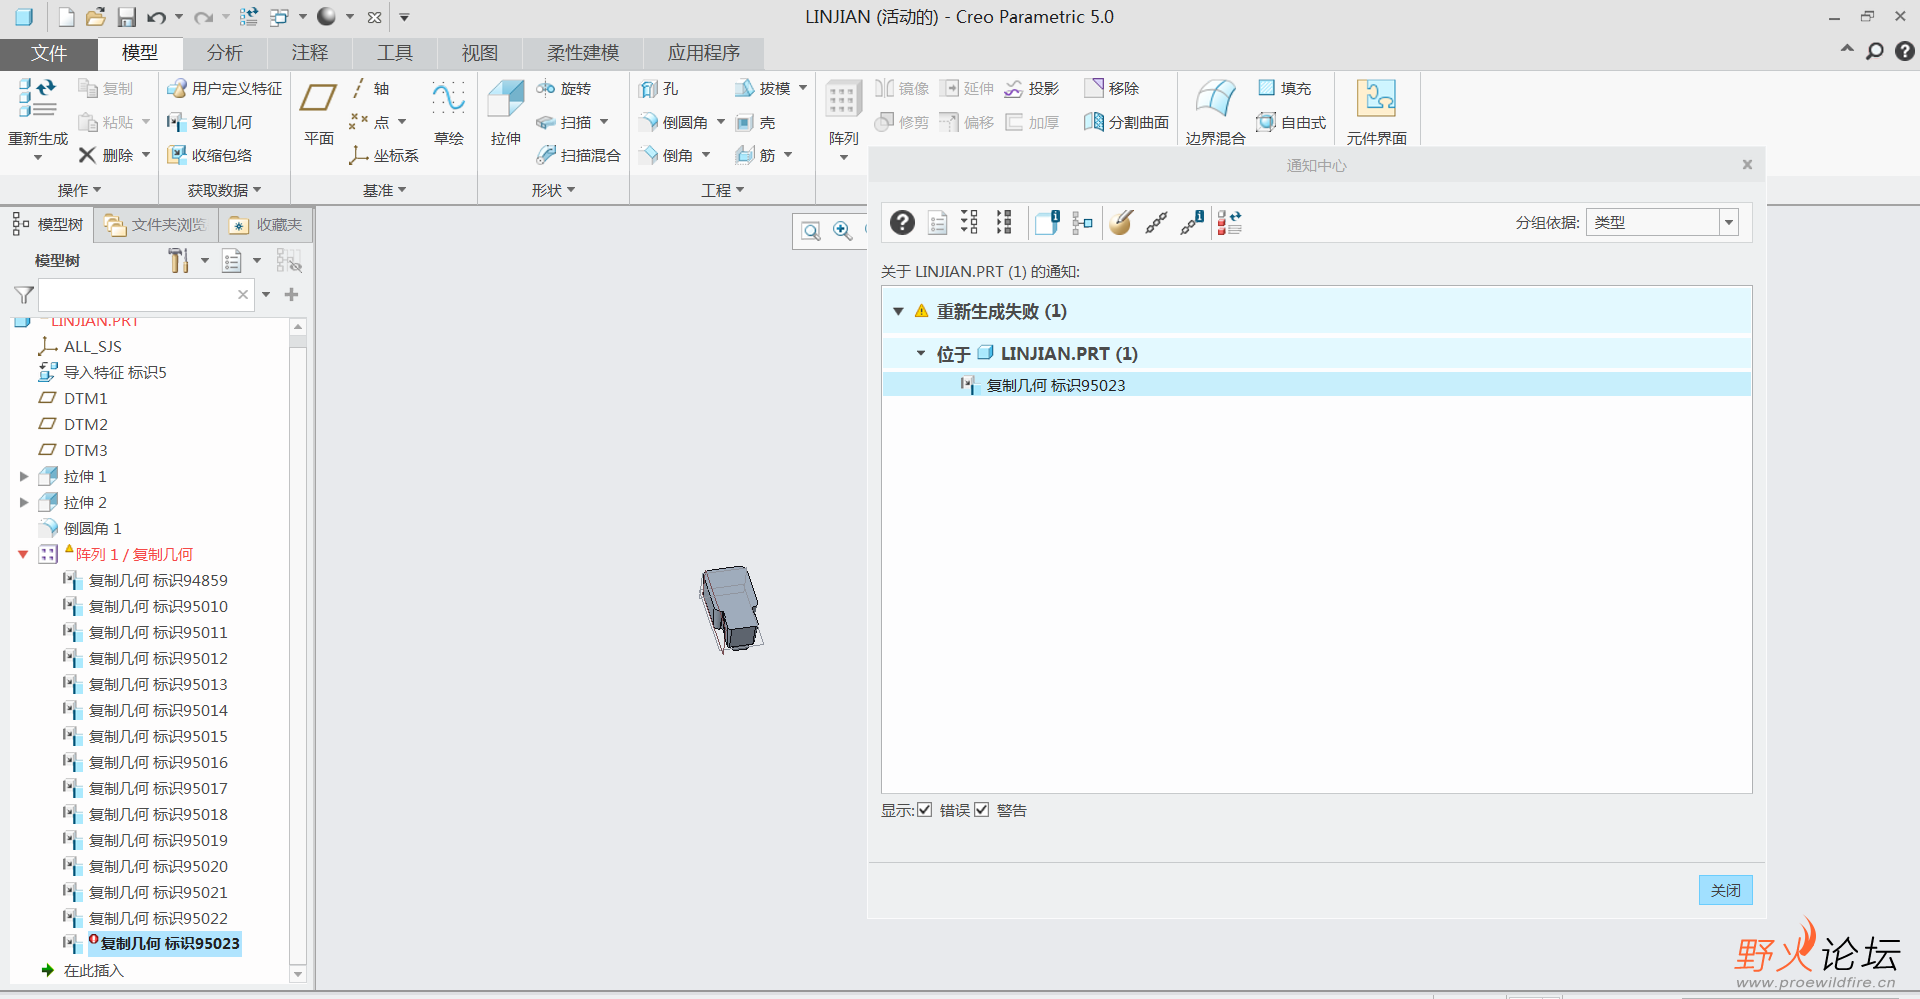
Task: Open the Sketch (草绘) tool
Action: click(449, 112)
